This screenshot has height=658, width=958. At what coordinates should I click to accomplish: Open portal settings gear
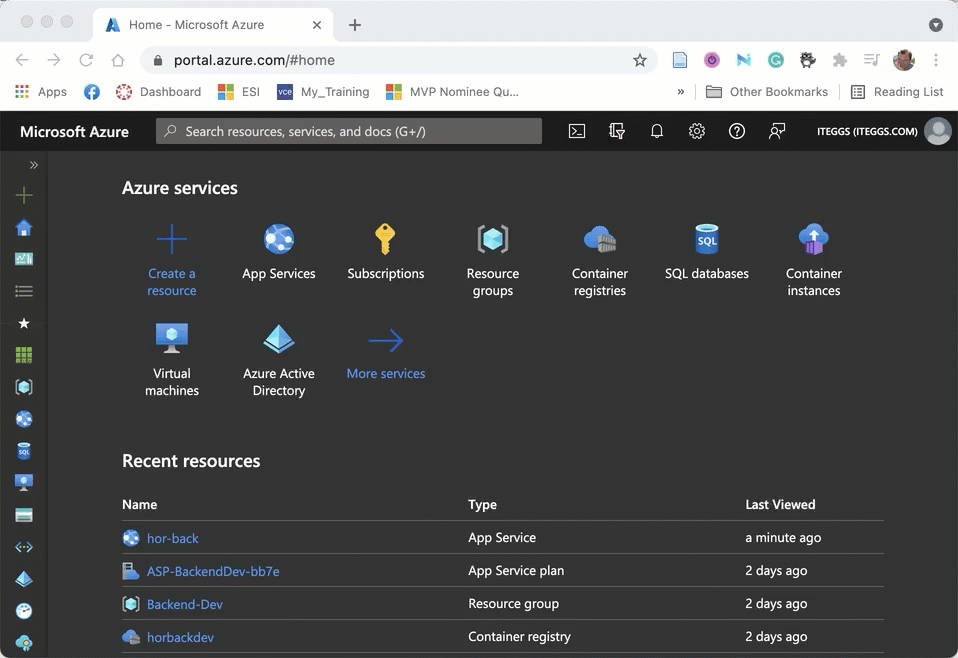pos(697,131)
